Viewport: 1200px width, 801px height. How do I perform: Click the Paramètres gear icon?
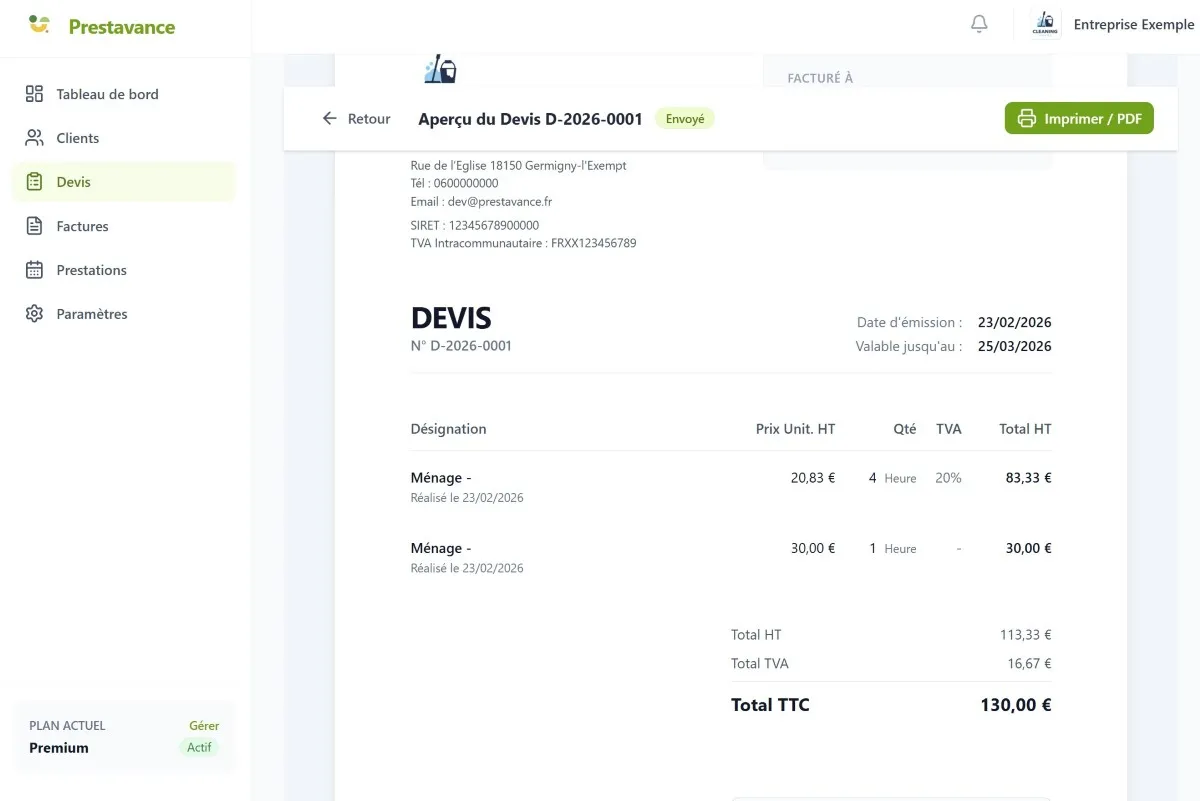[x=34, y=314]
